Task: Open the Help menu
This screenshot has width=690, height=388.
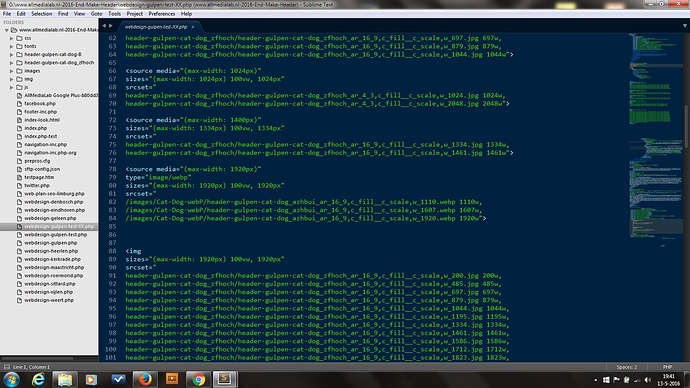Action: click(186, 14)
